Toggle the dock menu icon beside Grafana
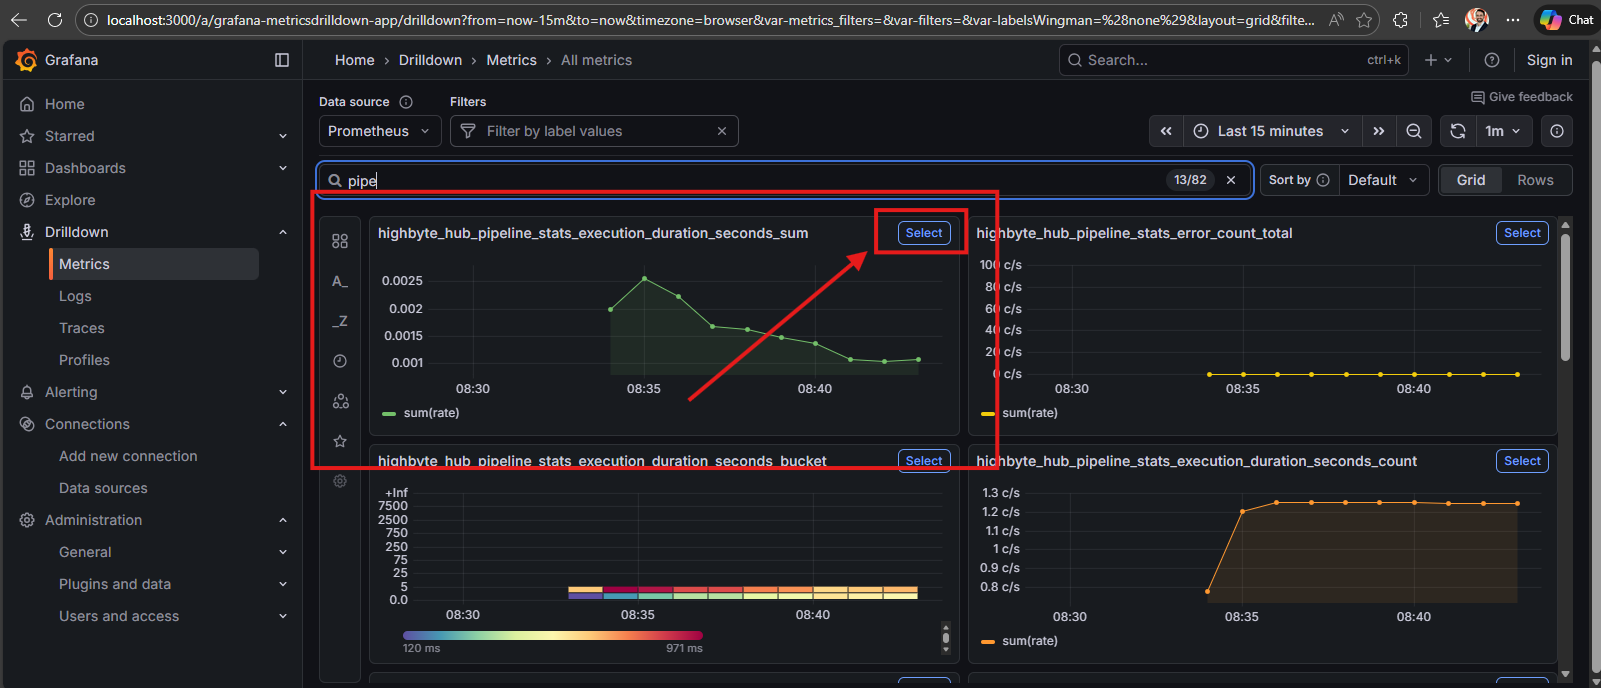The height and width of the screenshot is (688, 1601). [x=282, y=60]
